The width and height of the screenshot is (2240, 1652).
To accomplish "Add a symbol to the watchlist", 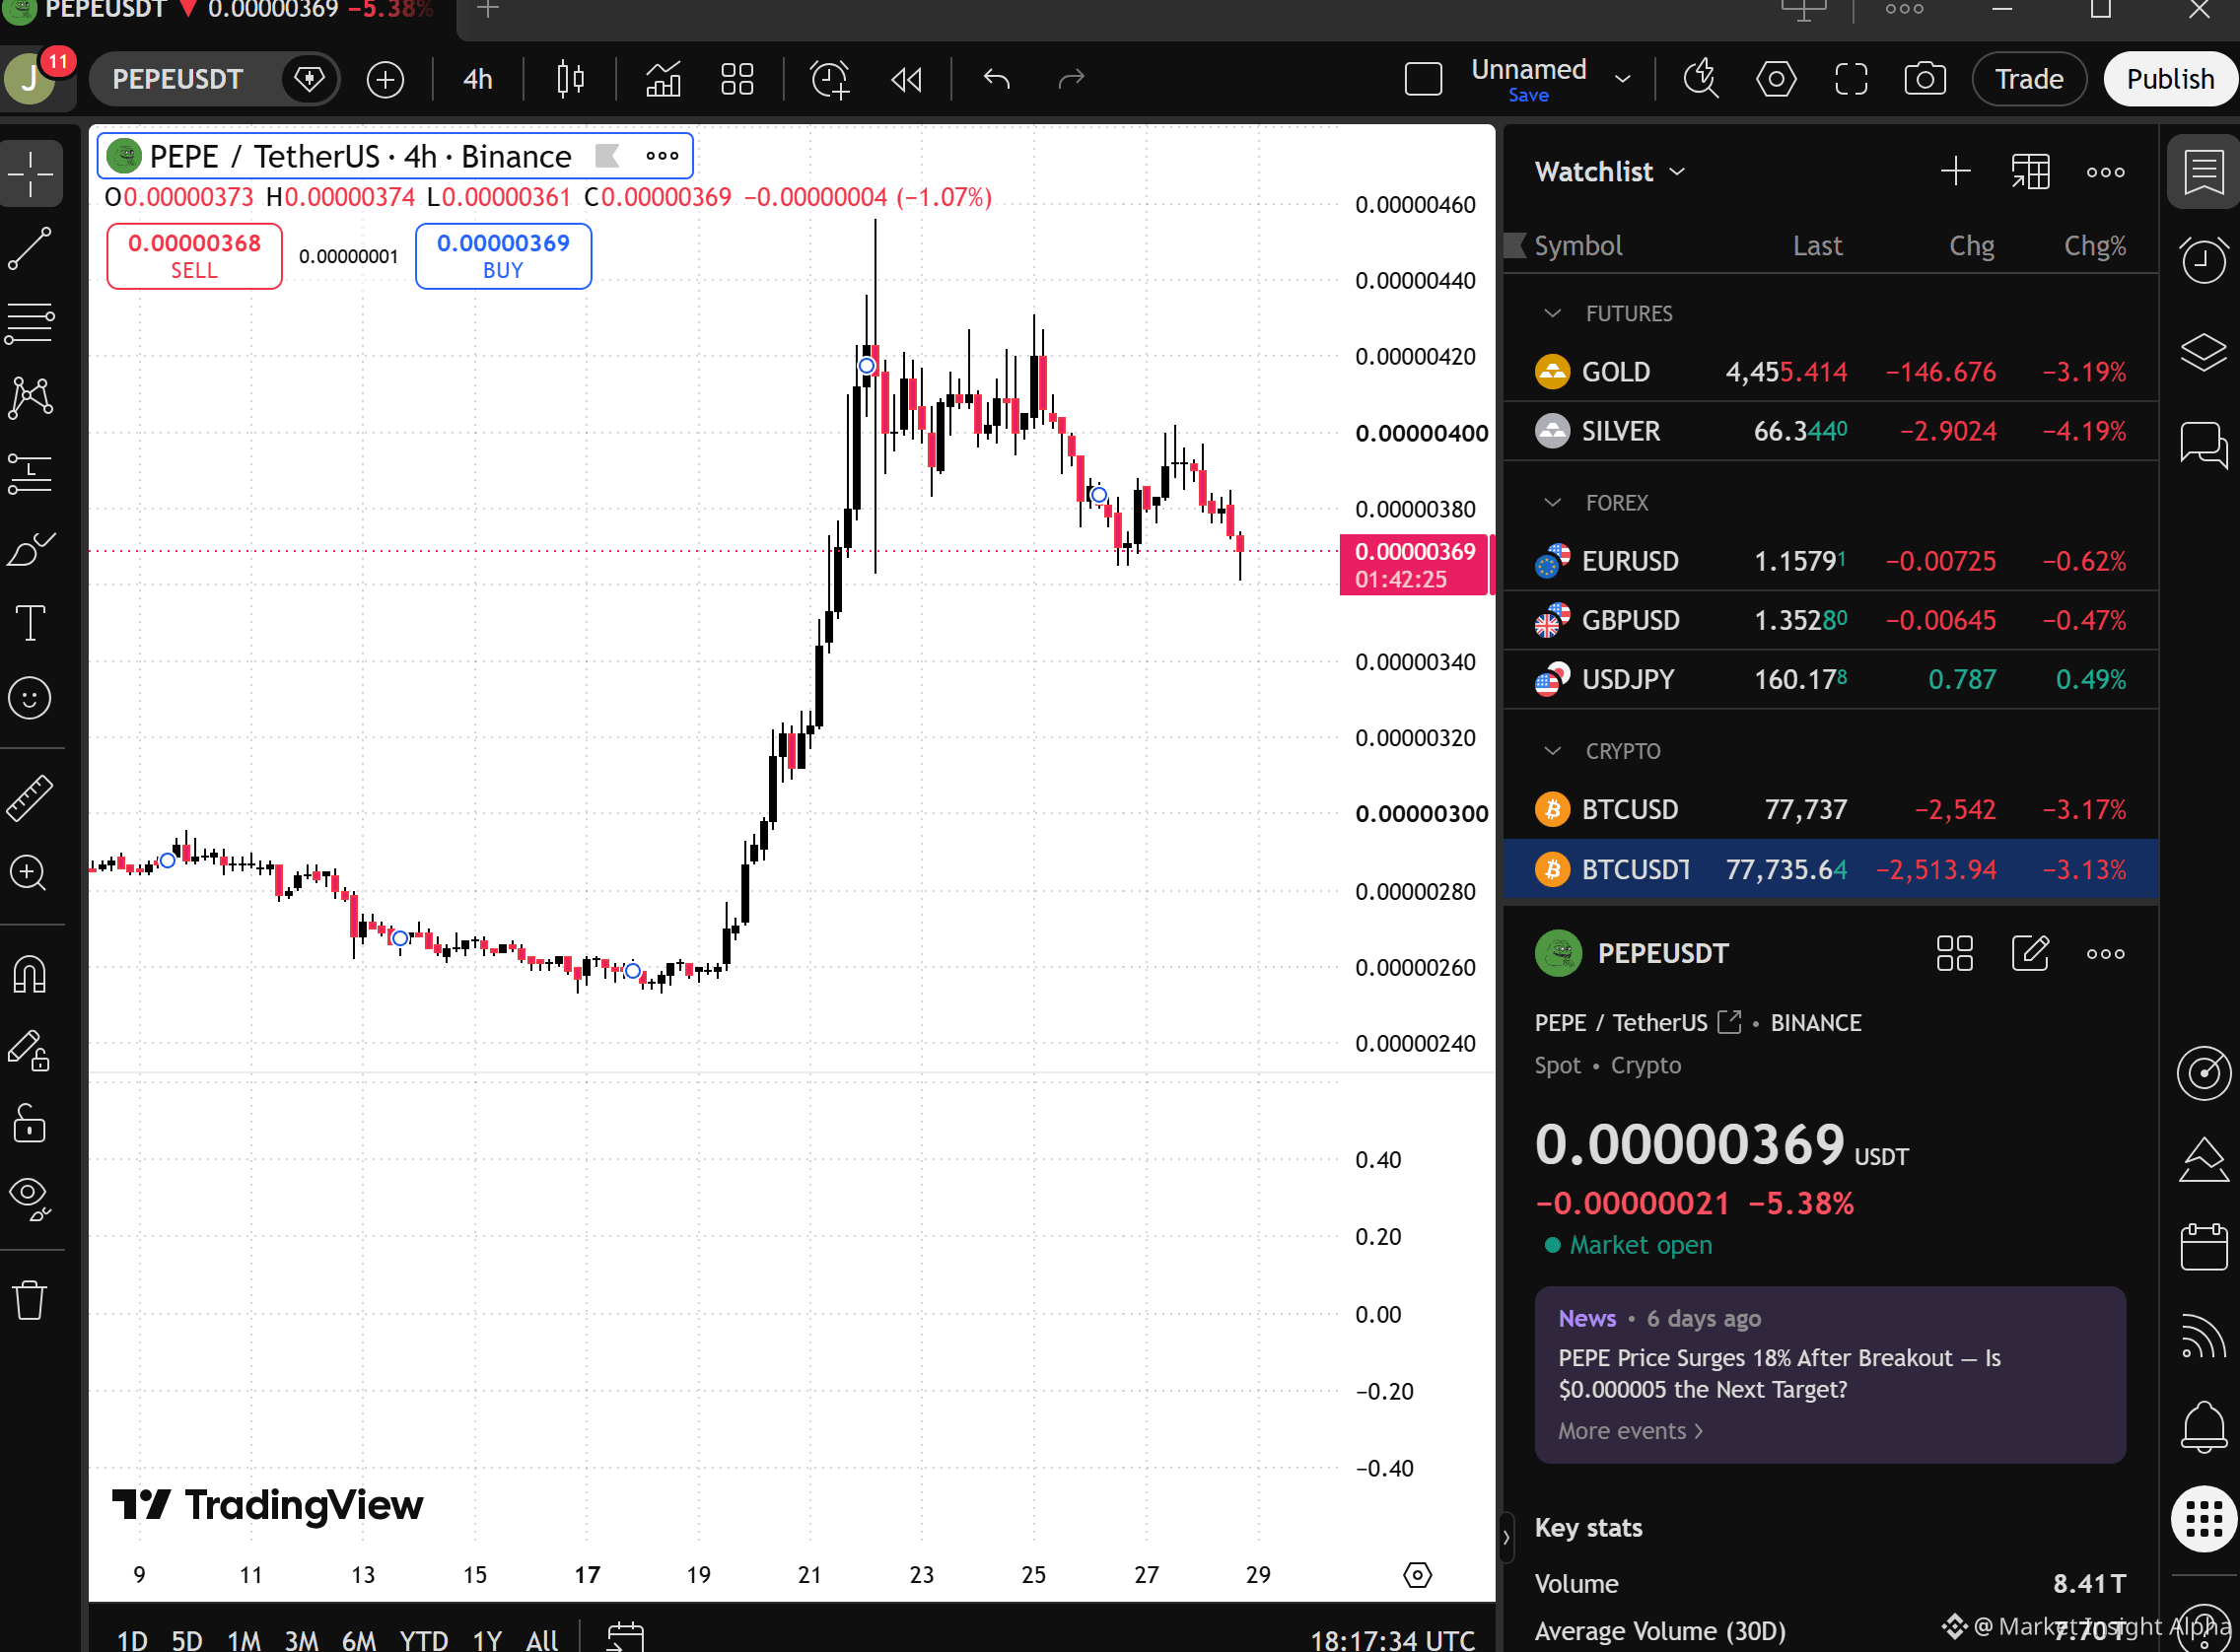I will pos(1955,172).
